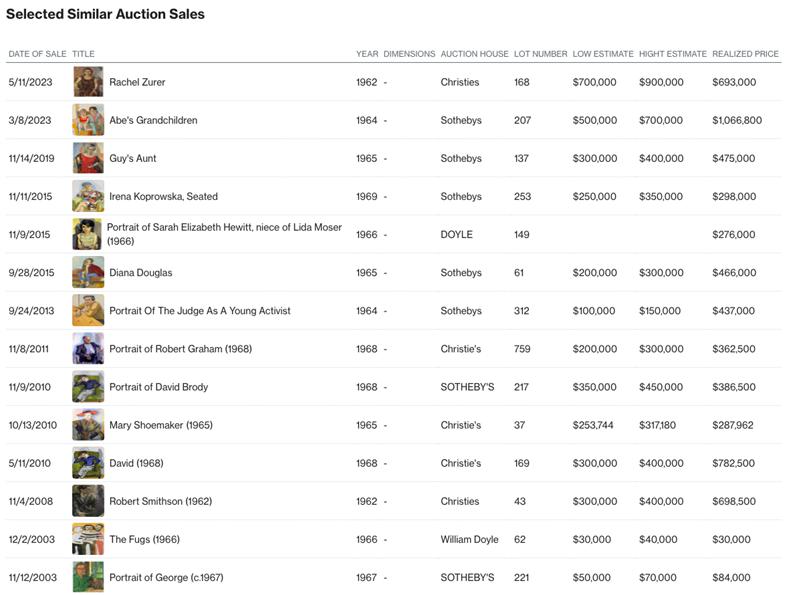Open the Portrait of David Brody thumbnail
Viewport: 787px width, 595px height.
point(88,387)
